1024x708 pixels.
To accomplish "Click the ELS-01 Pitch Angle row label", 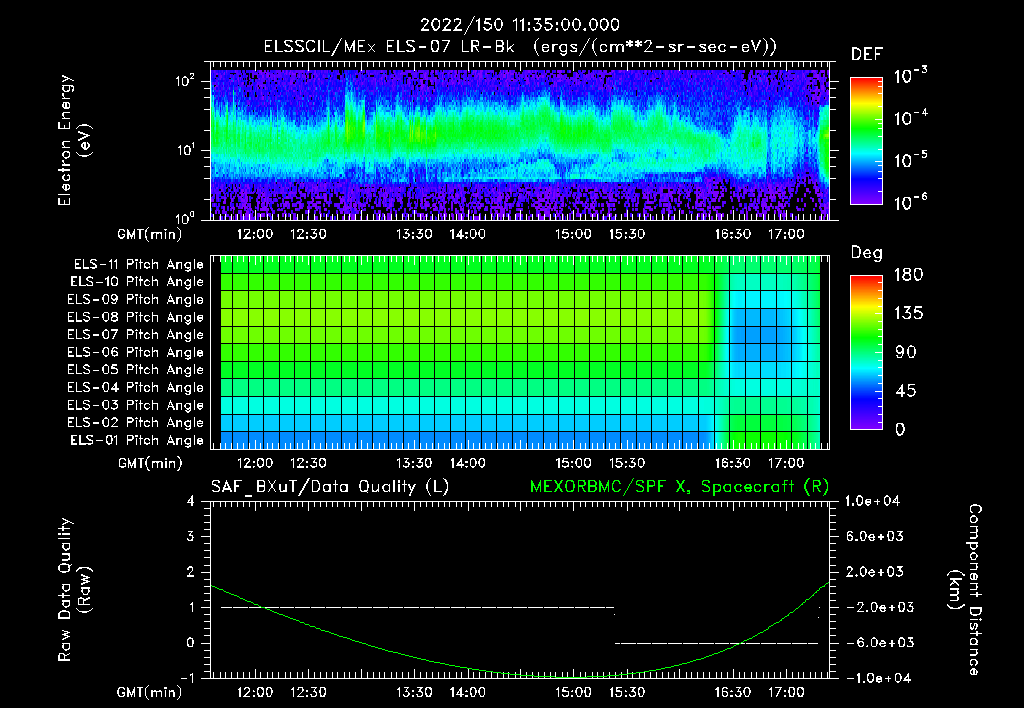I will (137, 440).
